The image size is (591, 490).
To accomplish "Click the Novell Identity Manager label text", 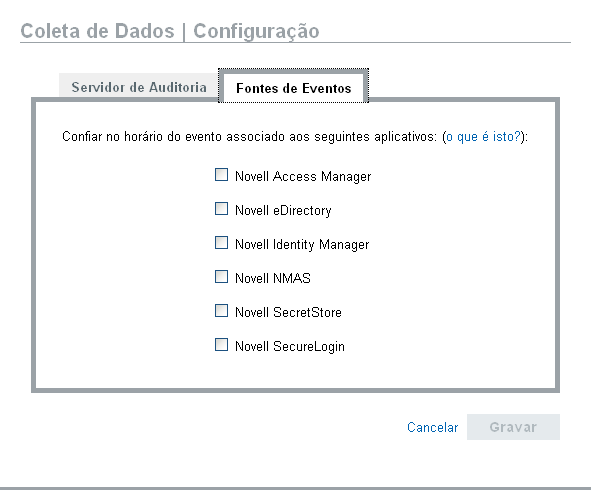I will click(x=302, y=244).
